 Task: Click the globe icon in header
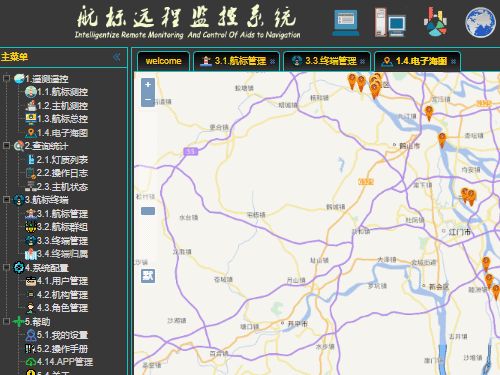point(480,22)
